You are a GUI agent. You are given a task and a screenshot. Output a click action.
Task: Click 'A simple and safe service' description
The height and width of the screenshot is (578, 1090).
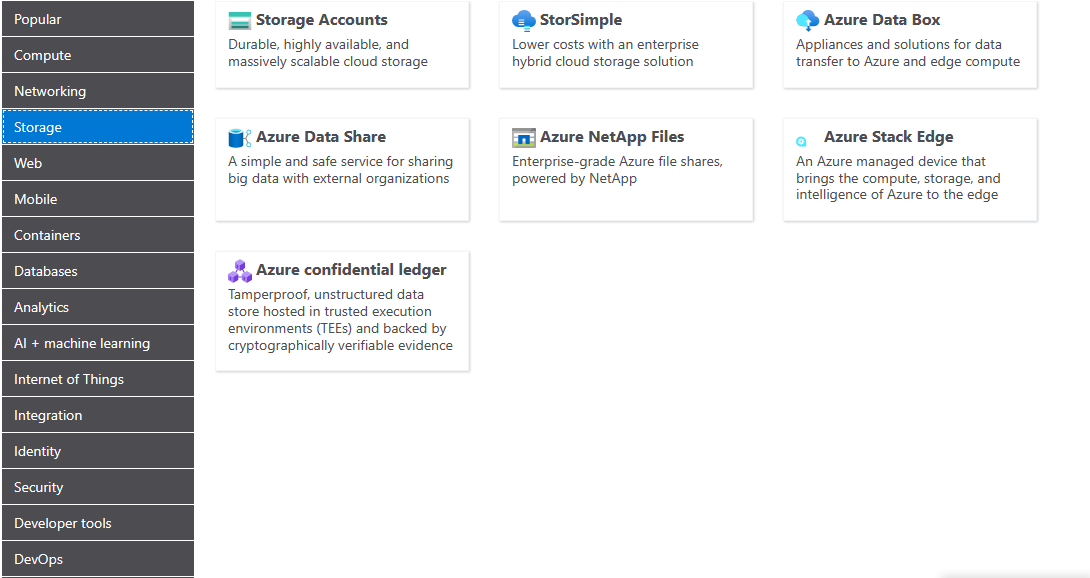(x=341, y=170)
